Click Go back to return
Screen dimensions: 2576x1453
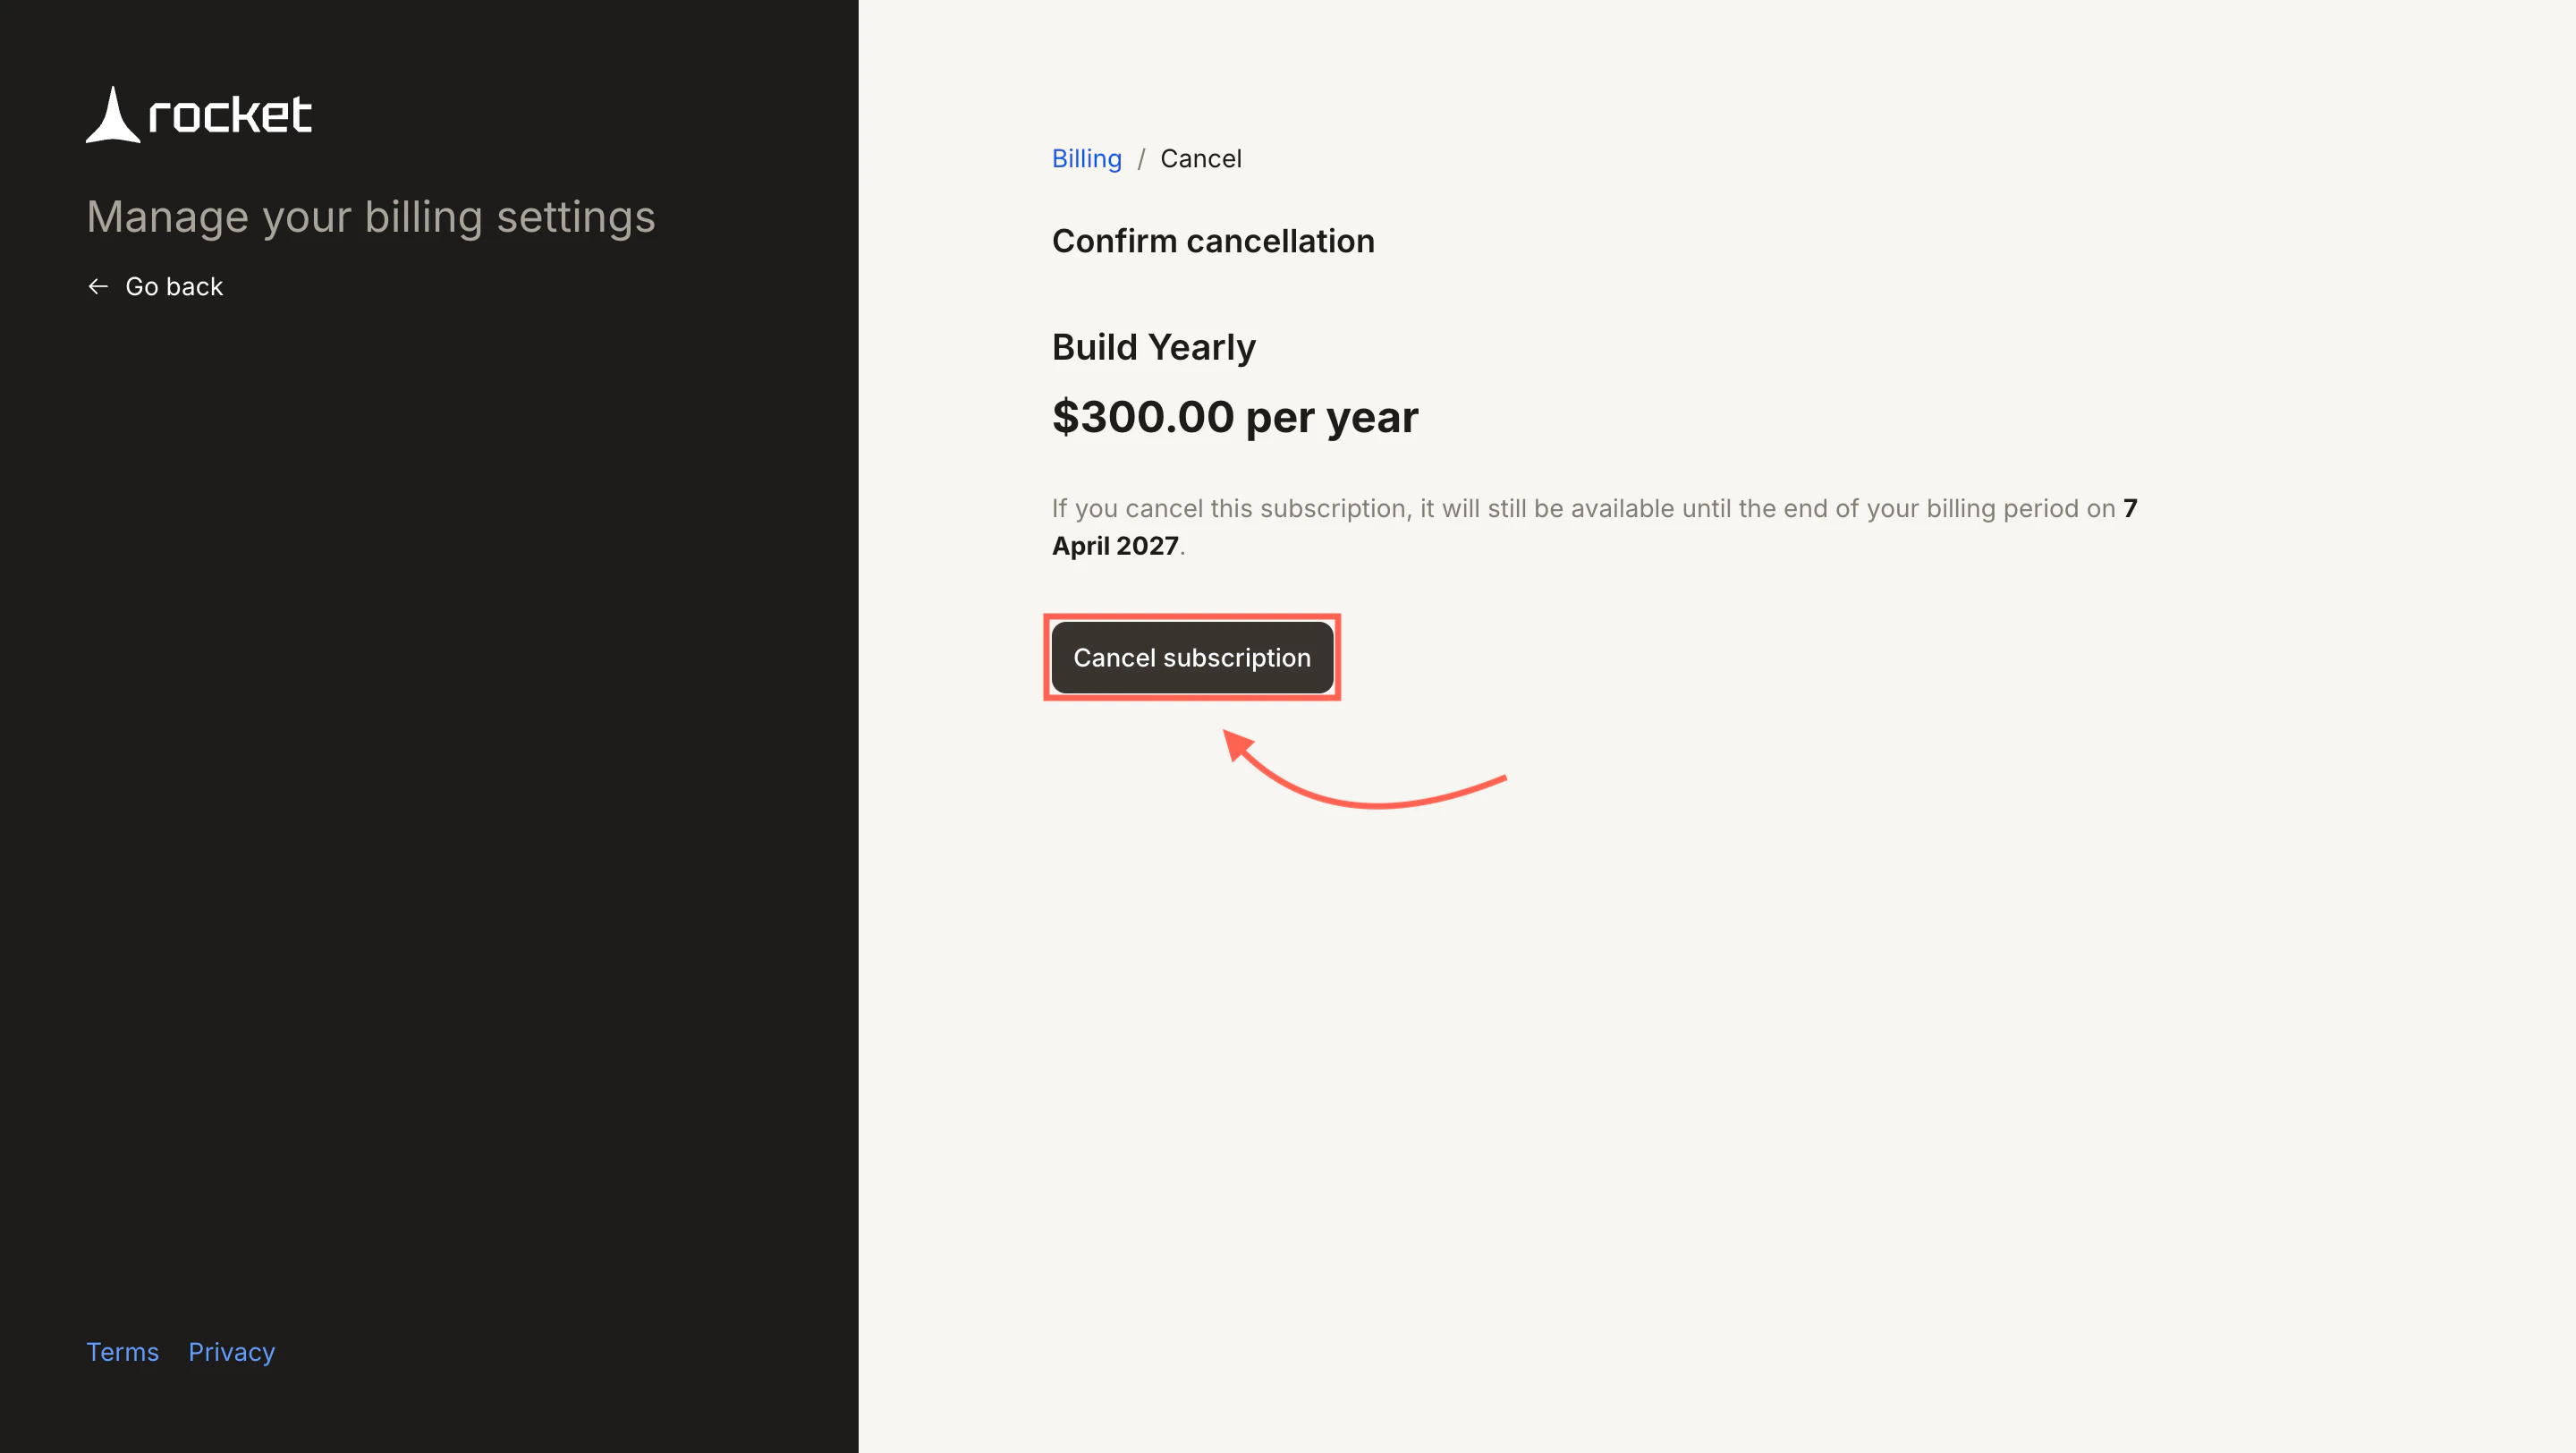click(173, 286)
